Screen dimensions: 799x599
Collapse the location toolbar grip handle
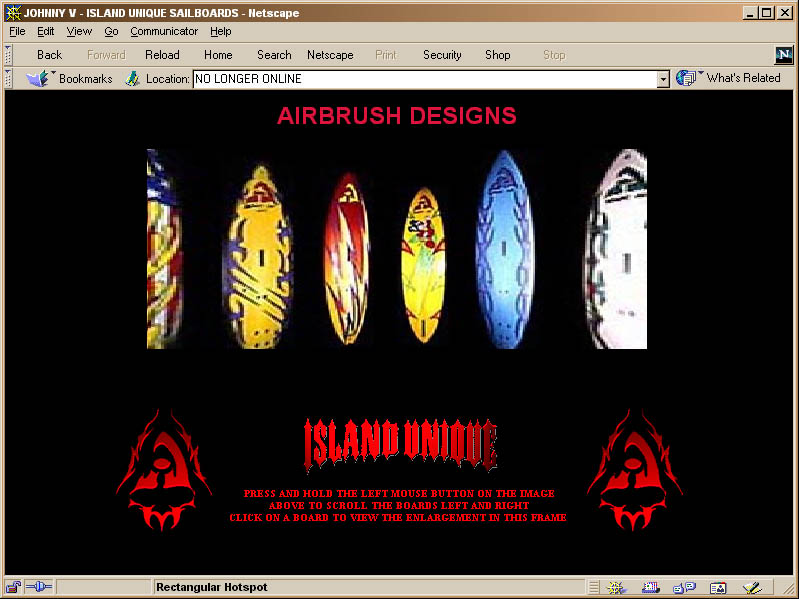point(8,78)
